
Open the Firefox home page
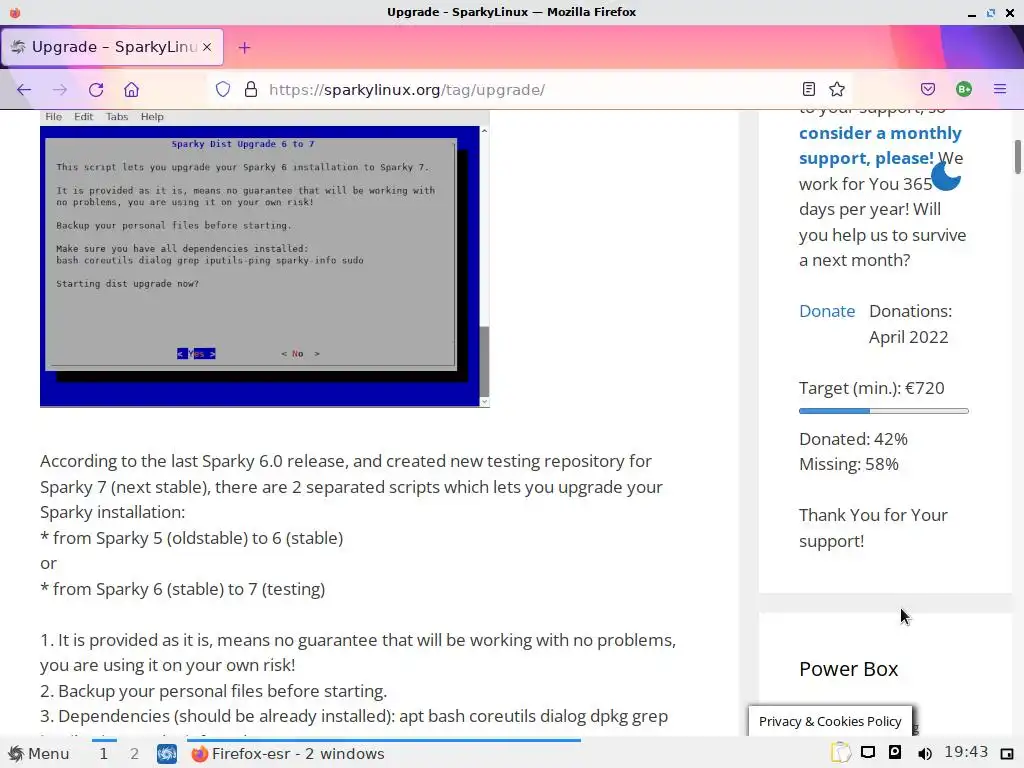coord(131,89)
